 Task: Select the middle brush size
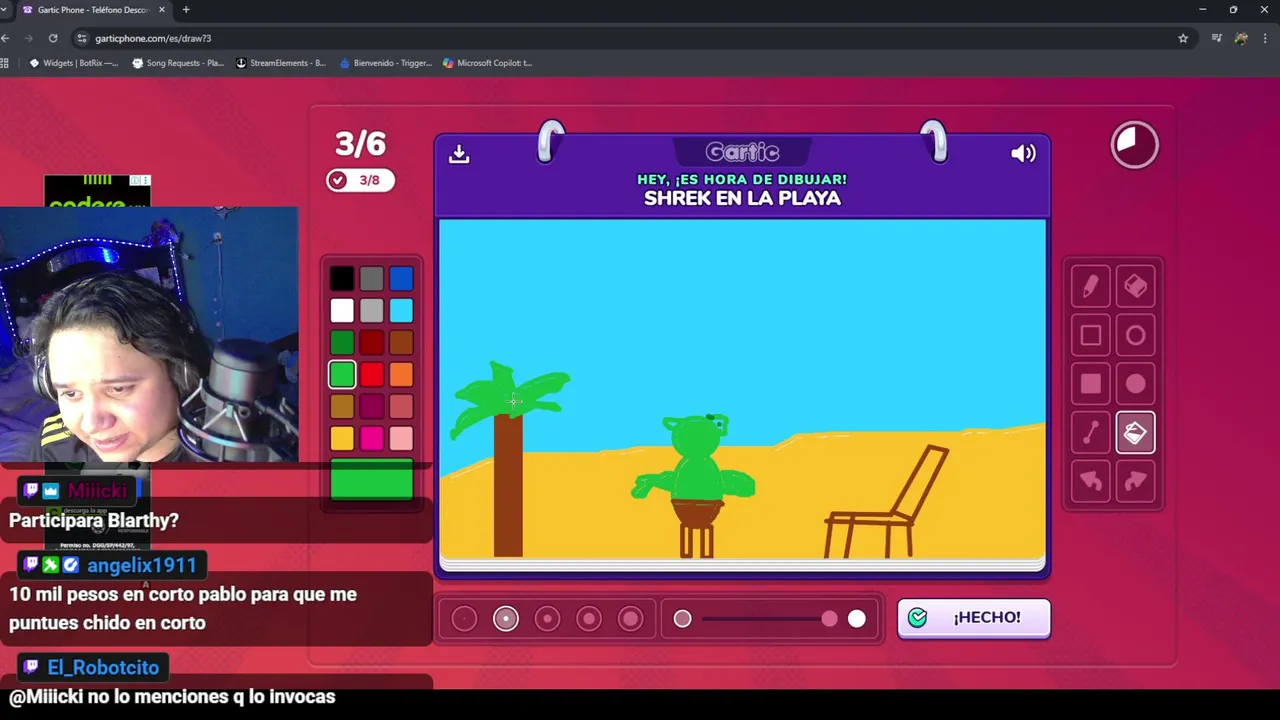click(547, 619)
